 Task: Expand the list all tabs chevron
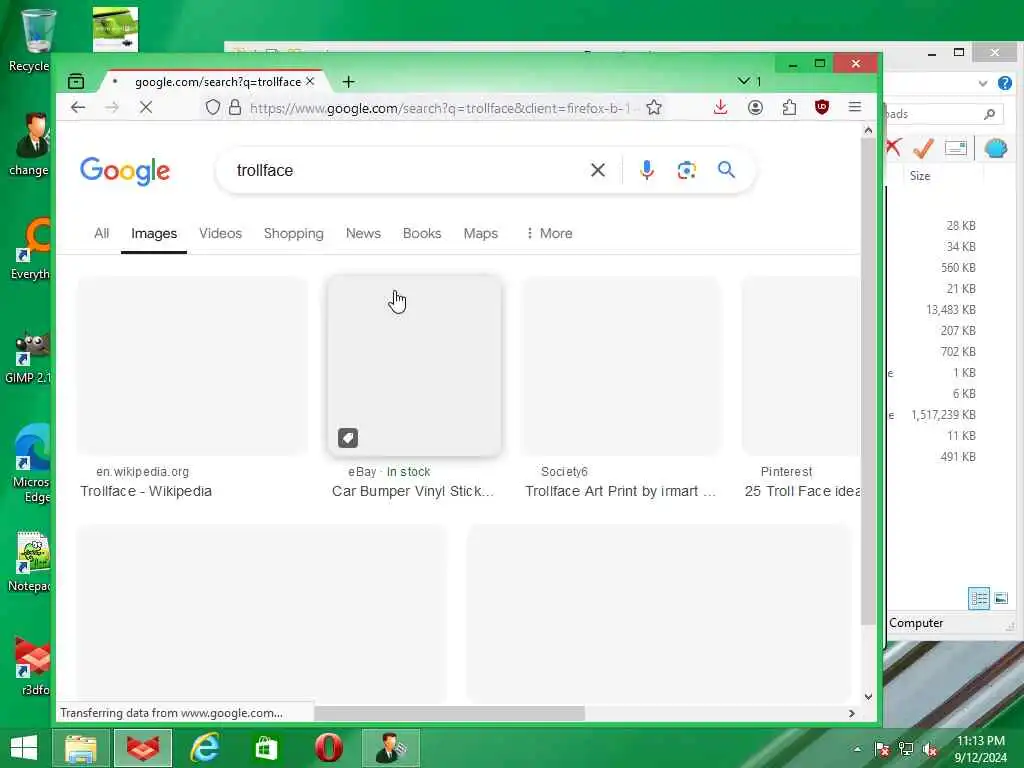point(743,81)
